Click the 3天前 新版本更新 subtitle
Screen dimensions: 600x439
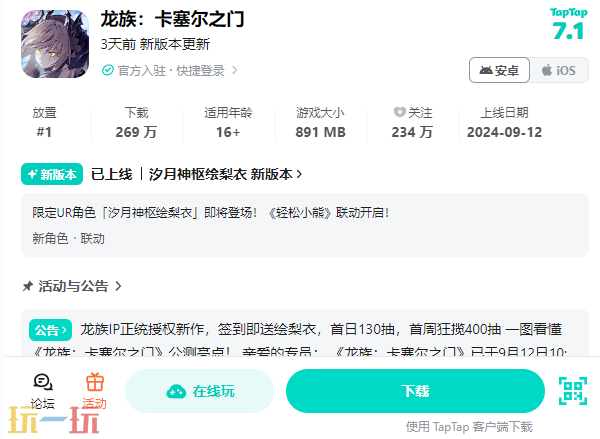(x=155, y=44)
